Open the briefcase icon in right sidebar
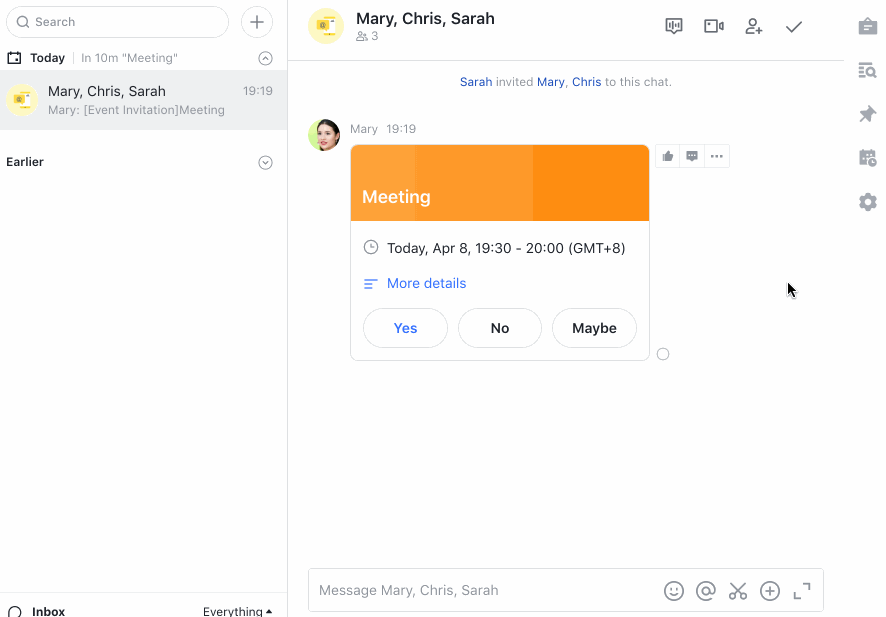The height and width of the screenshot is (617, 886). pyautogui.click(x=867, y=26)
